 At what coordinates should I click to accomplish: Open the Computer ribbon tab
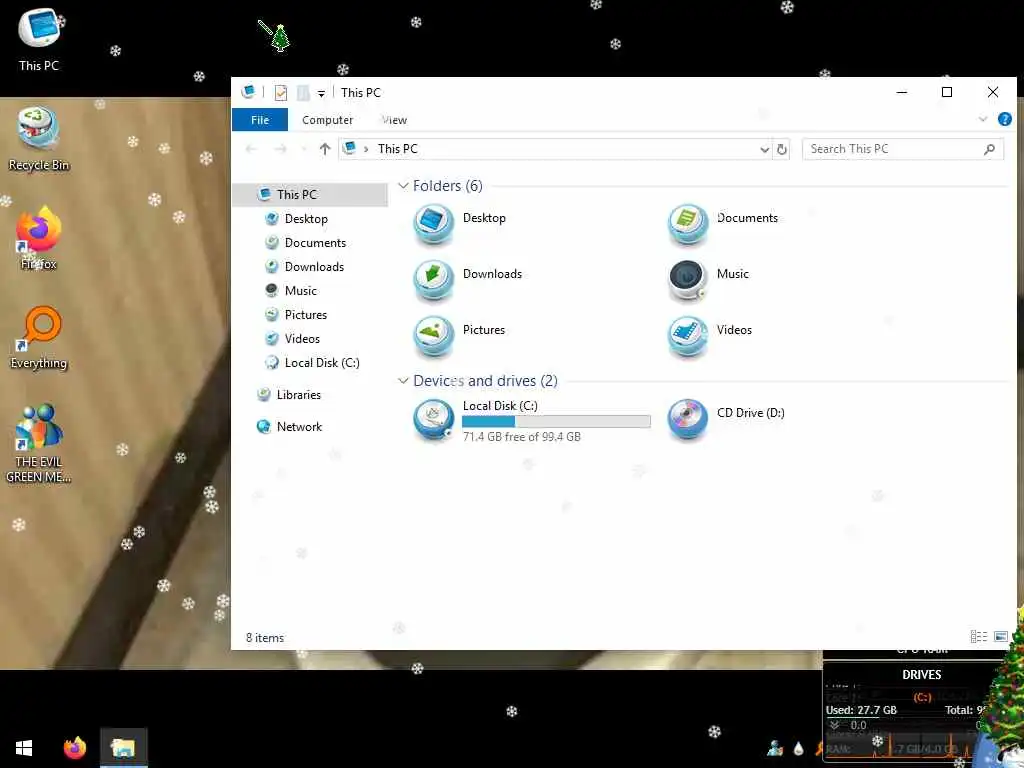(327, 120)
